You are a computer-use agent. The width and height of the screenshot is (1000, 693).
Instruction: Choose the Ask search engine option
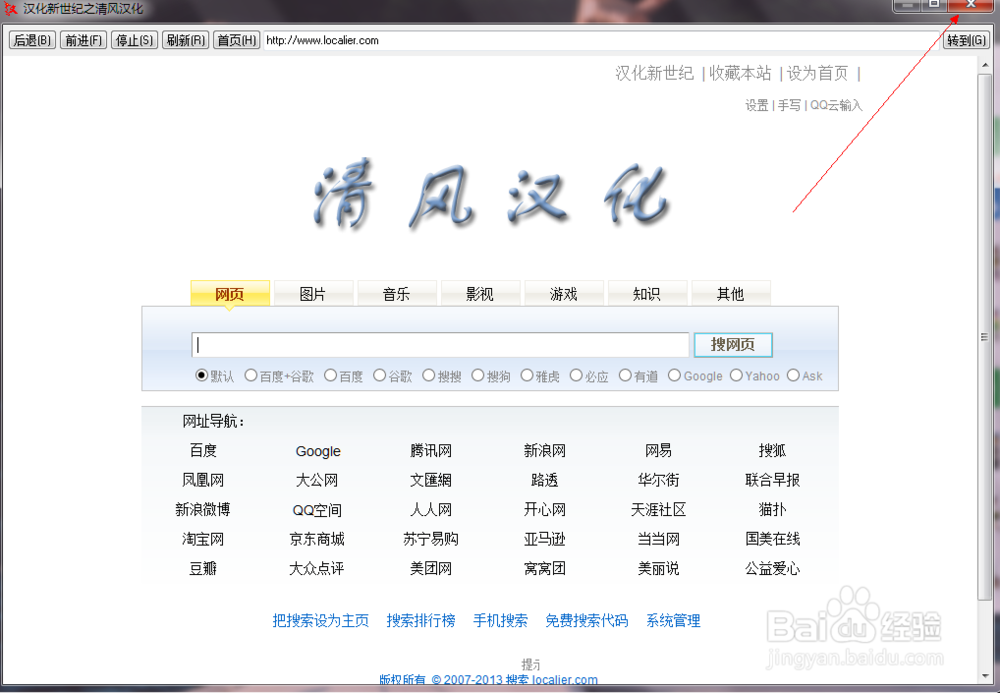coord(792,376)
